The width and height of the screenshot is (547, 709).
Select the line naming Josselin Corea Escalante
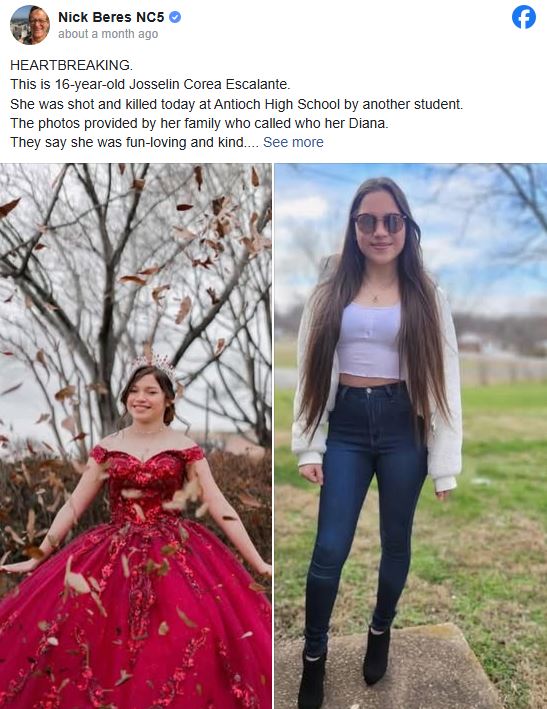click(150, 84)
